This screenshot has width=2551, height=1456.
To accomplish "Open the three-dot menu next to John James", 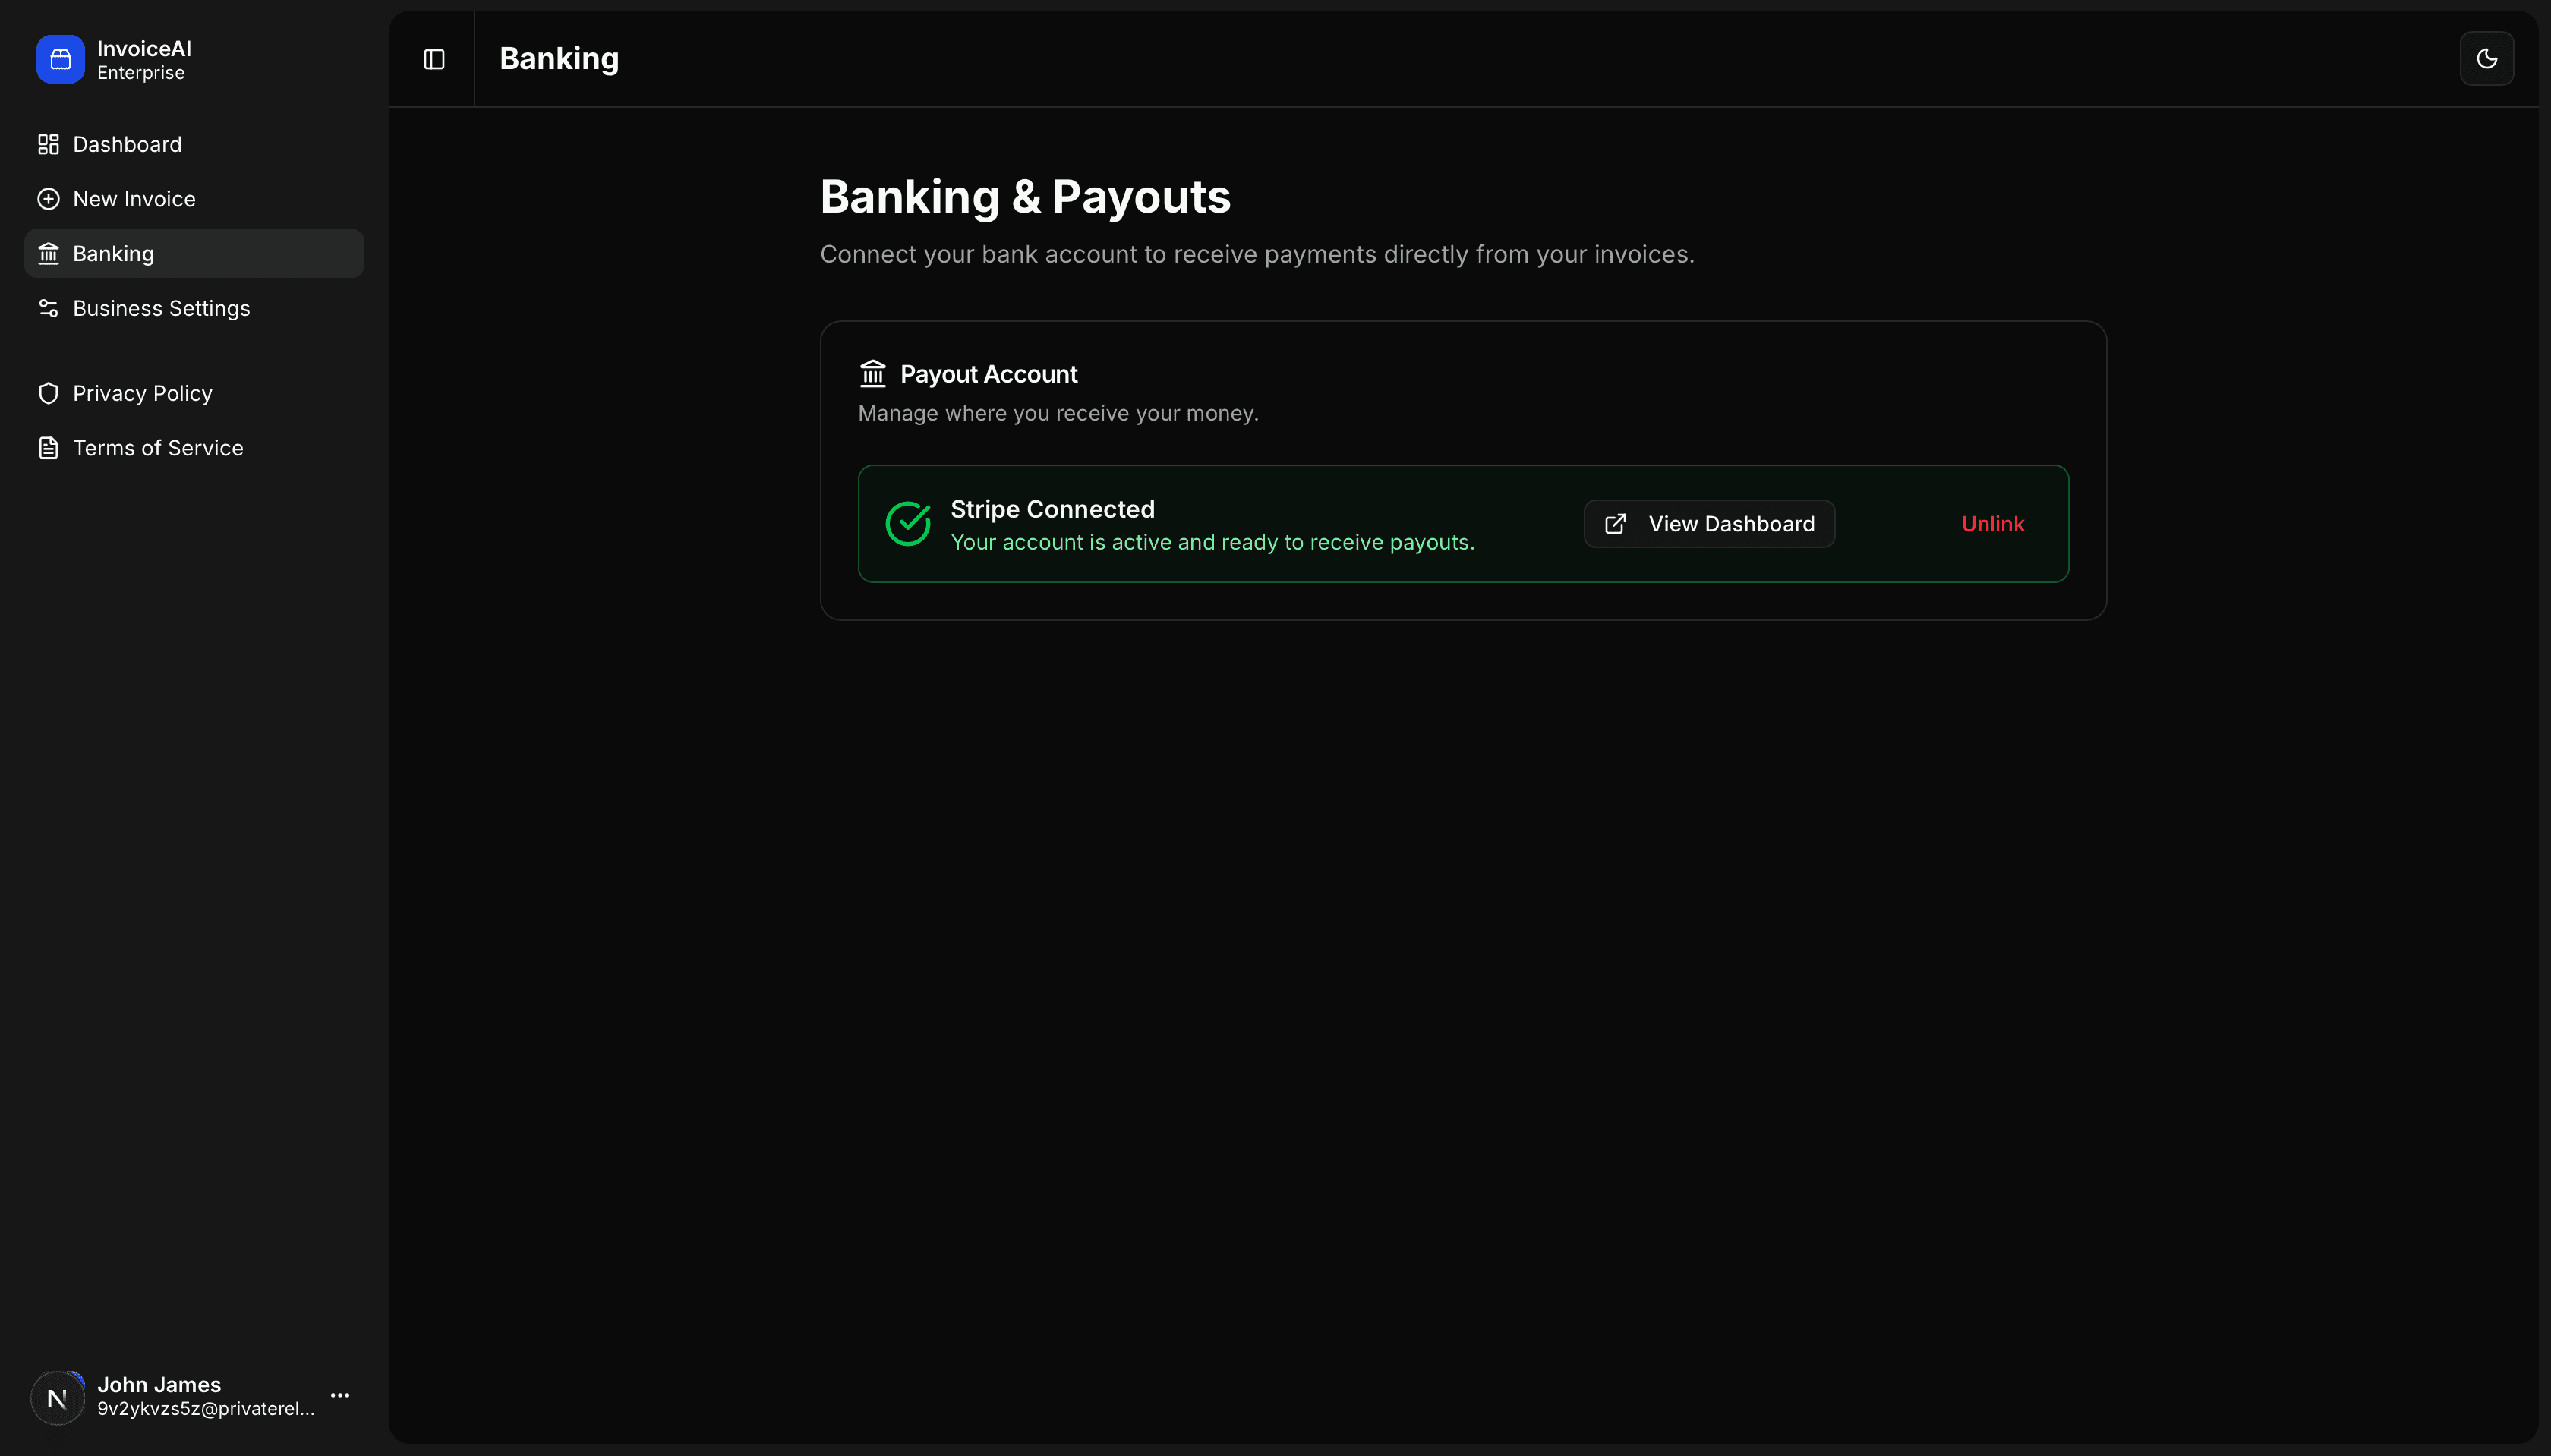I will click(x=339, y=1394).
